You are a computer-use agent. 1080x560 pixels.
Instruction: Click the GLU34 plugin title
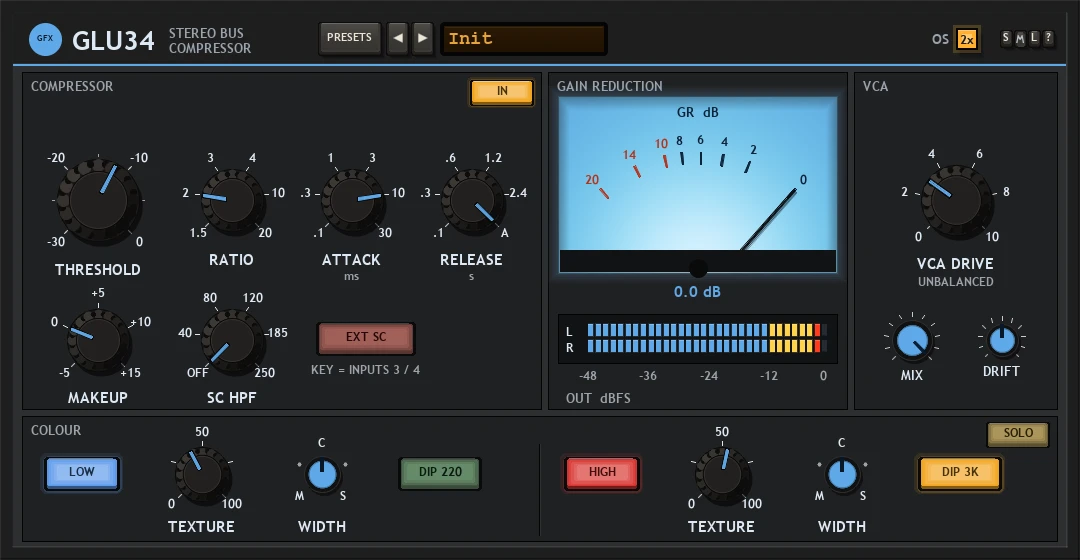pos(114,41)
